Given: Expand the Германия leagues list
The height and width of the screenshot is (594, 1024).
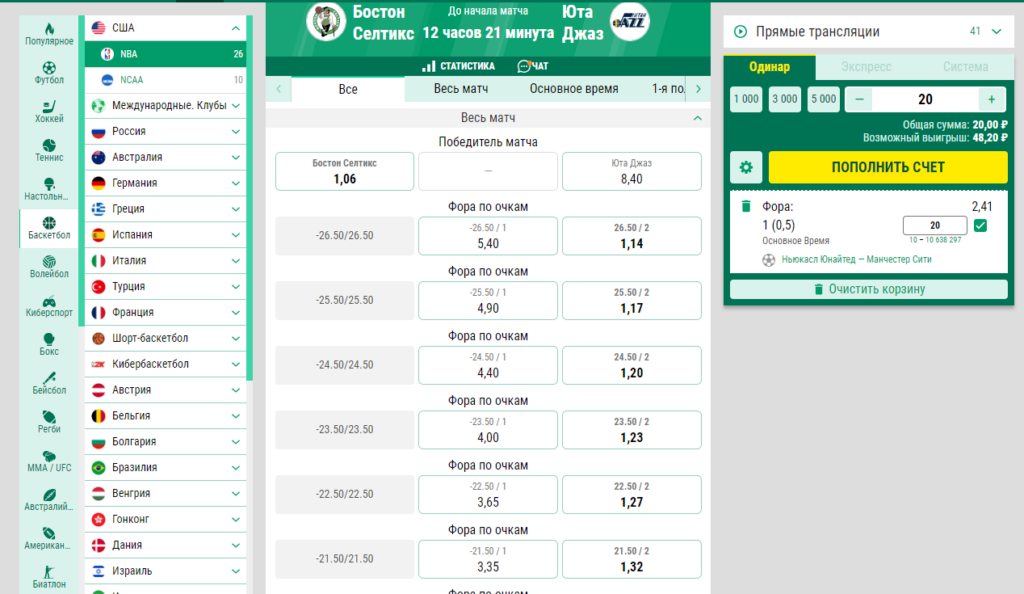Looking at the screenshot, I should [x=236, y=183].
